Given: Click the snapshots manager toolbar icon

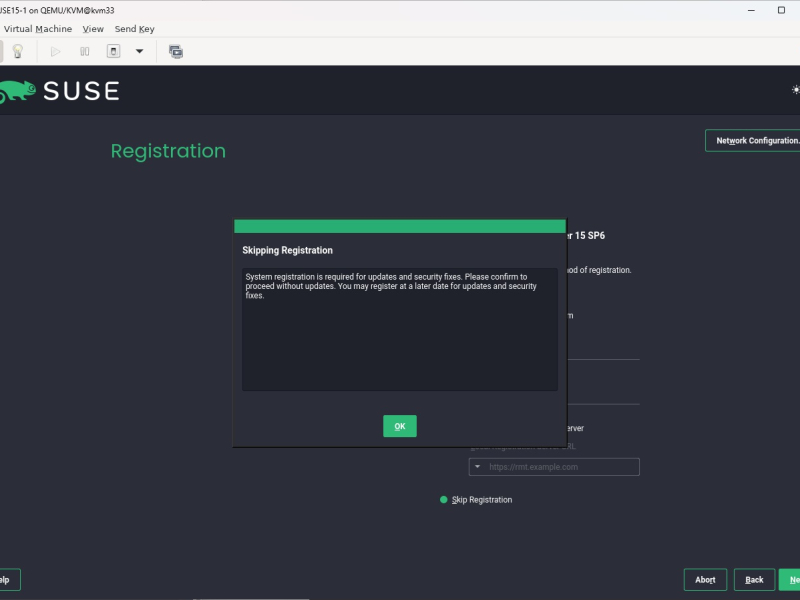Looking at the screenshot, I should [x=176, y=52].
